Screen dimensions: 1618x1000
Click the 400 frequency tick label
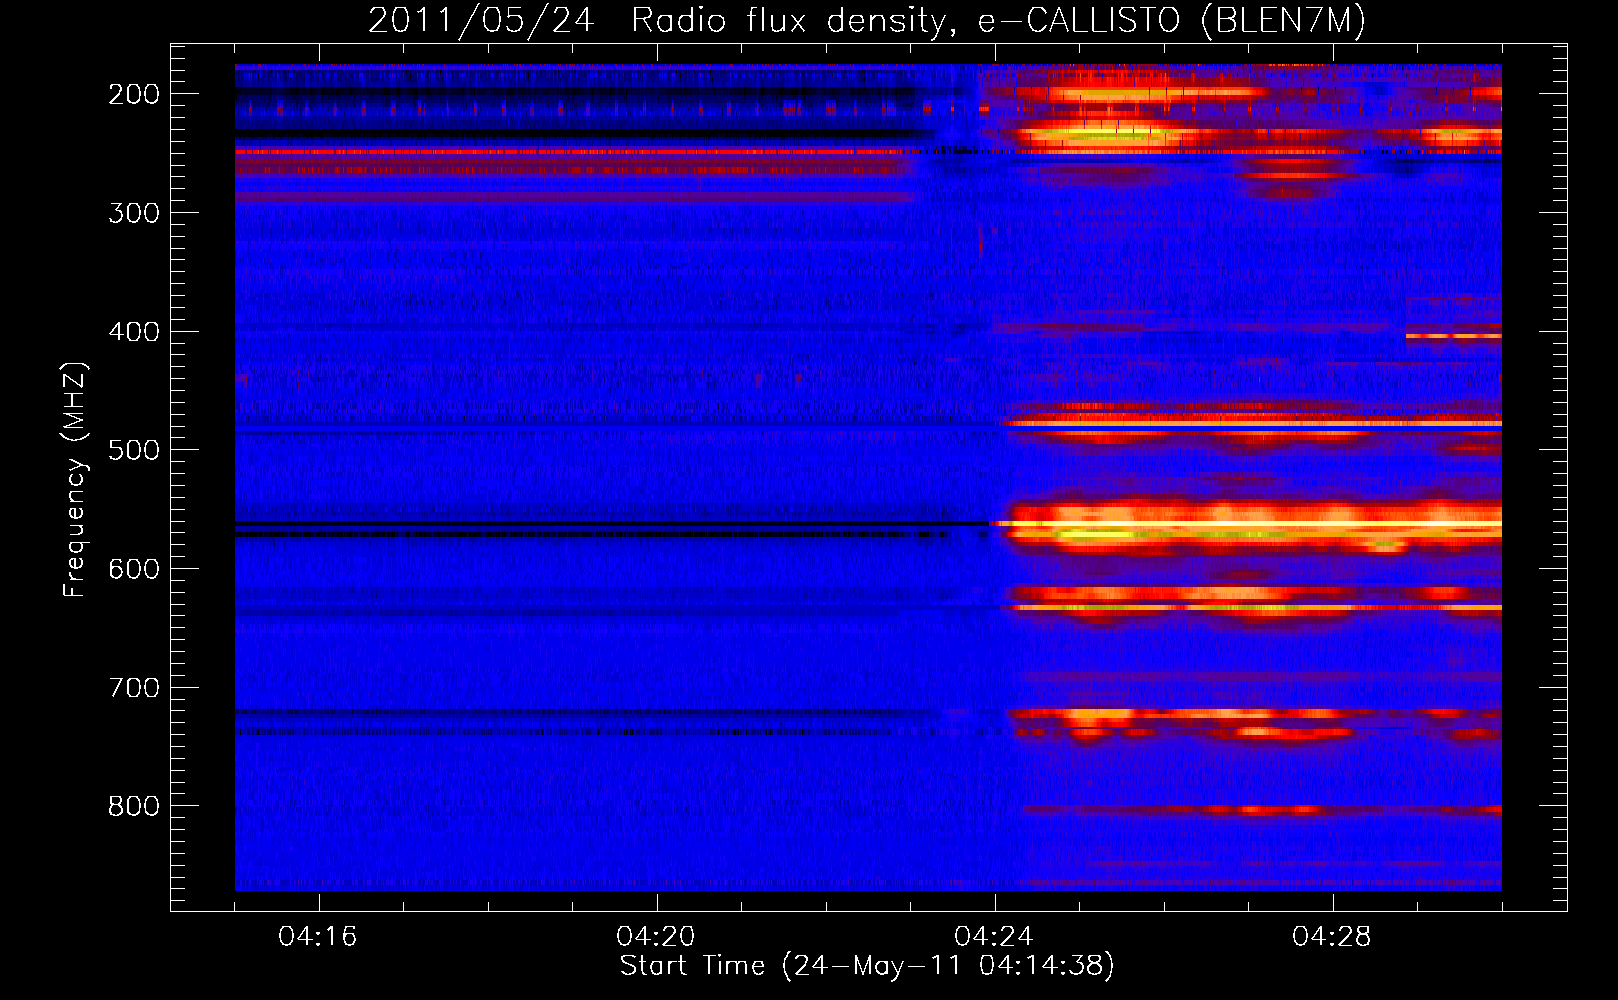click(134, 332)
